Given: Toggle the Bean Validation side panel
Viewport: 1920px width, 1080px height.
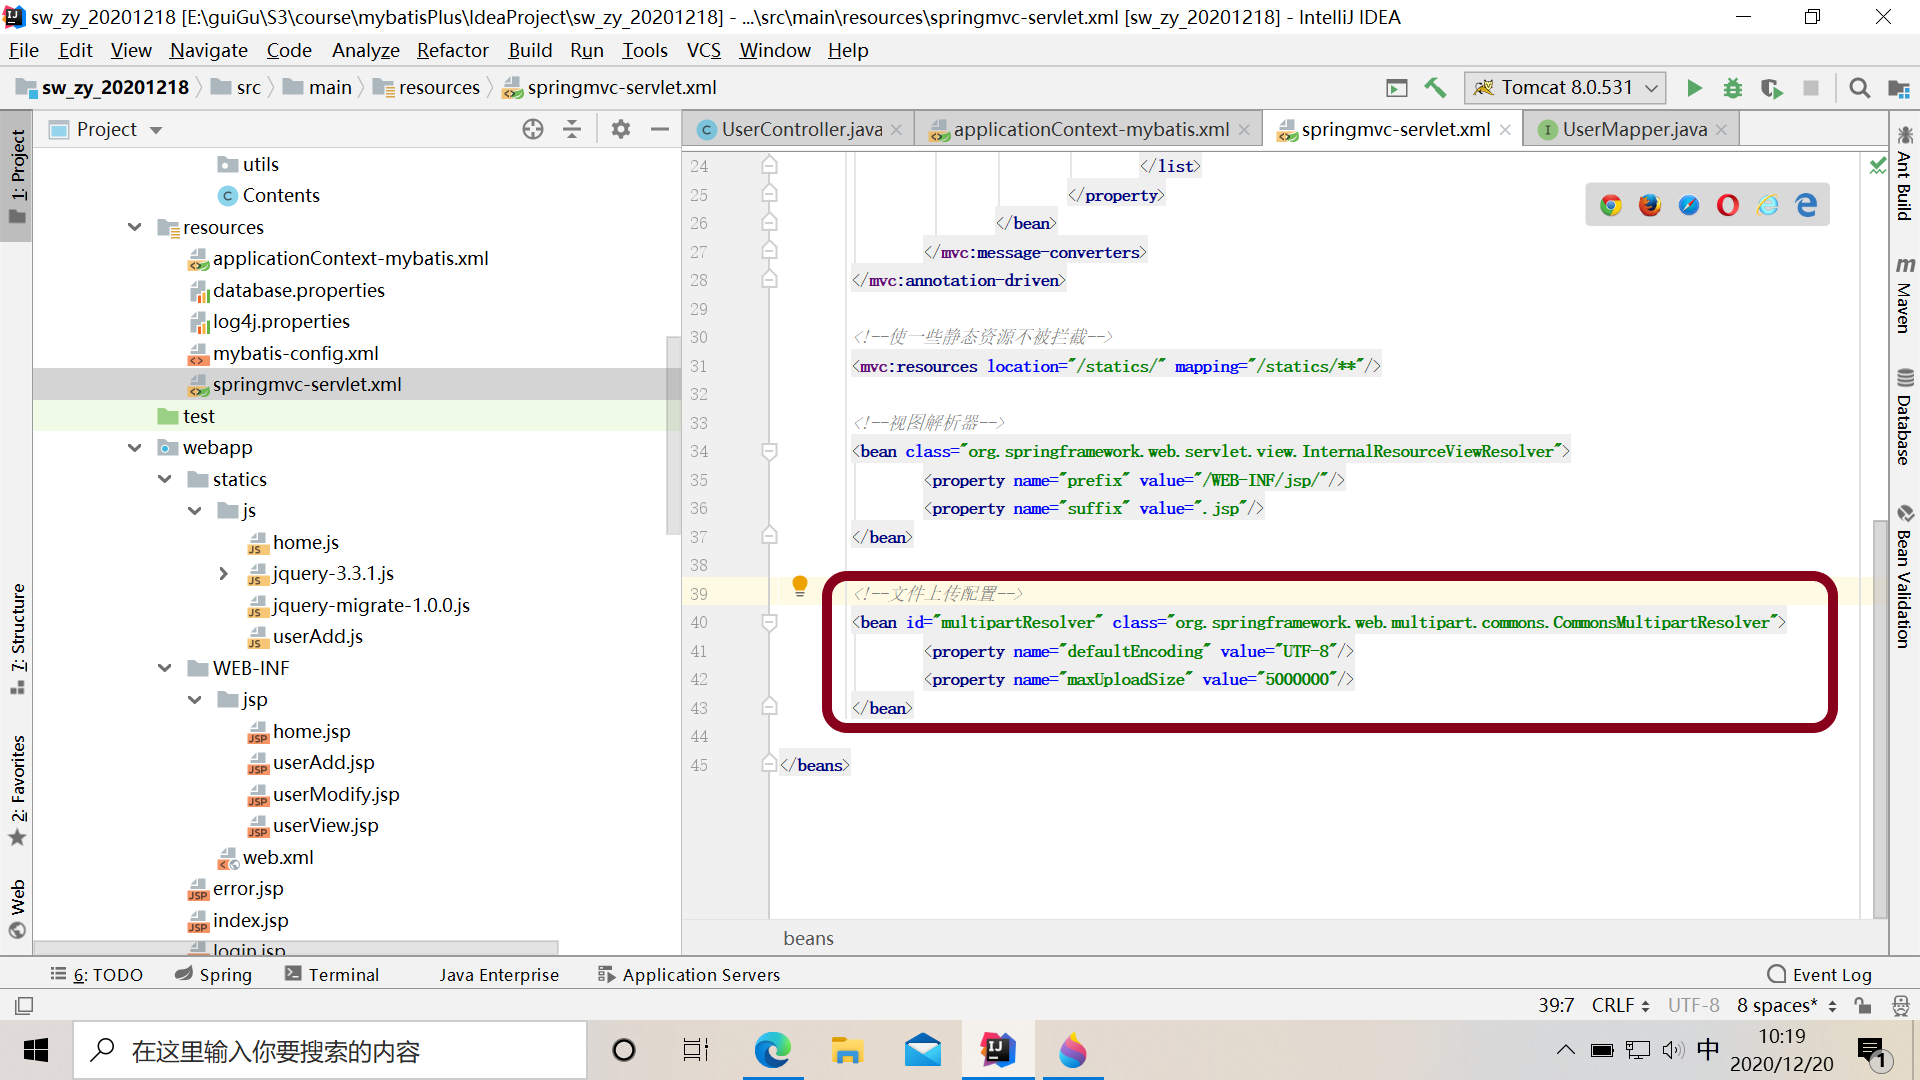Looking at the screenshot, I should click(x=1904, y=577).
